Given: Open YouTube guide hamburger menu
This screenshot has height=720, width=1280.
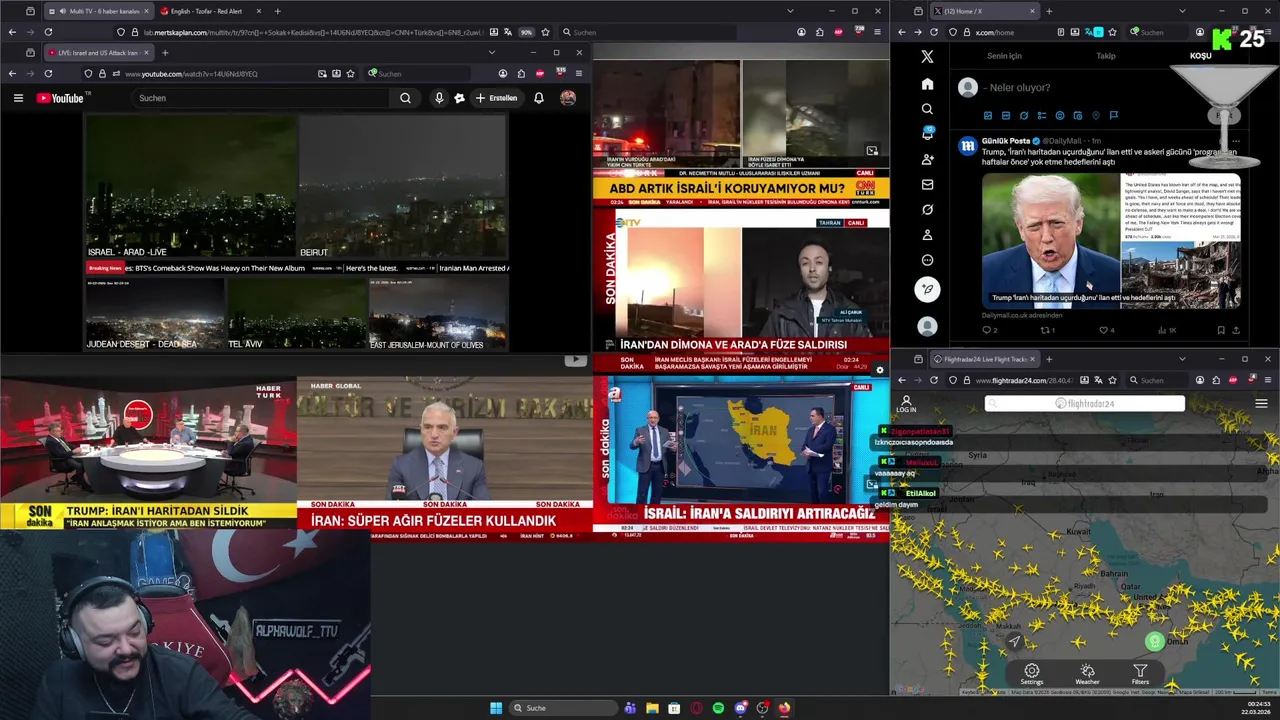Looking at the screenshot, I should pyautogui.click(x=18, y=98).
